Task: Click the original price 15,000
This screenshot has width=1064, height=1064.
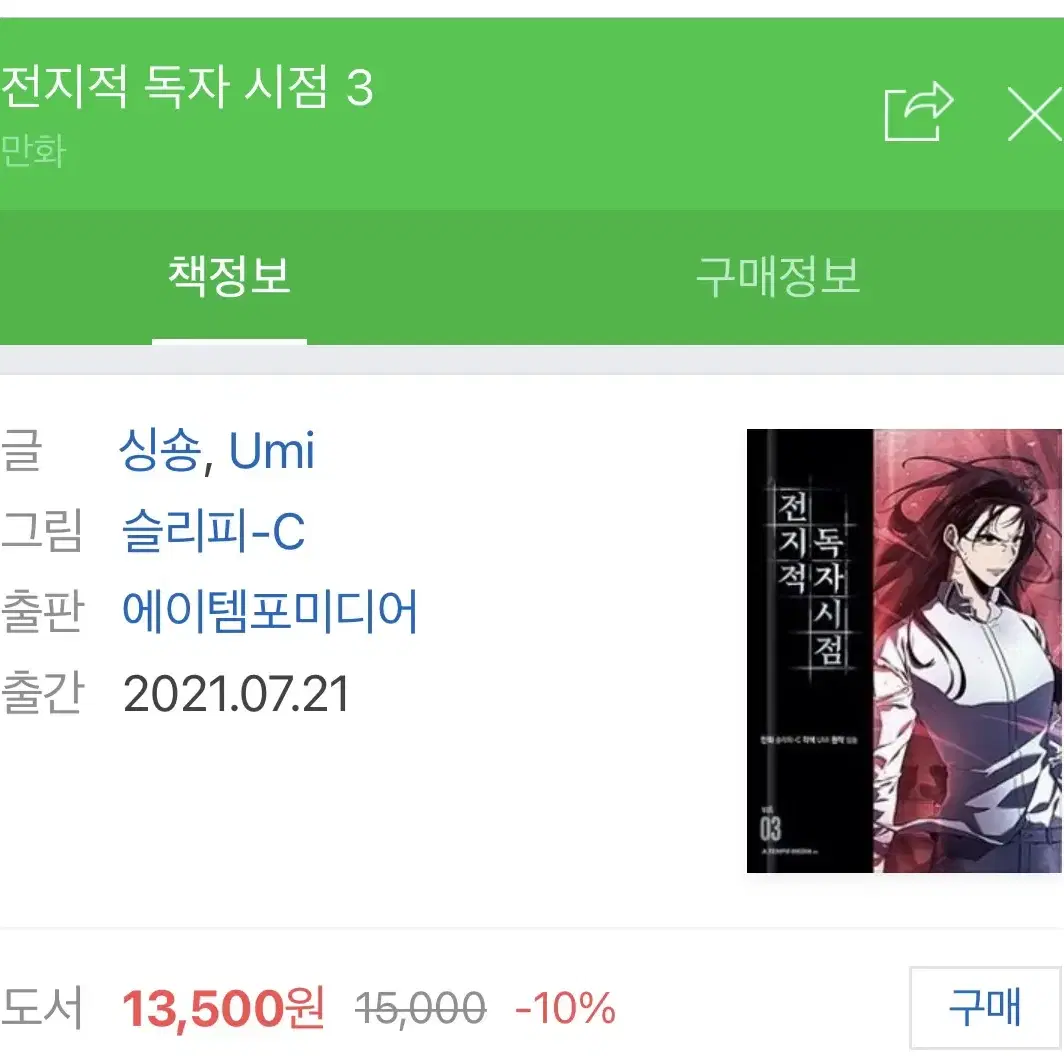Action: (420, 1008)
